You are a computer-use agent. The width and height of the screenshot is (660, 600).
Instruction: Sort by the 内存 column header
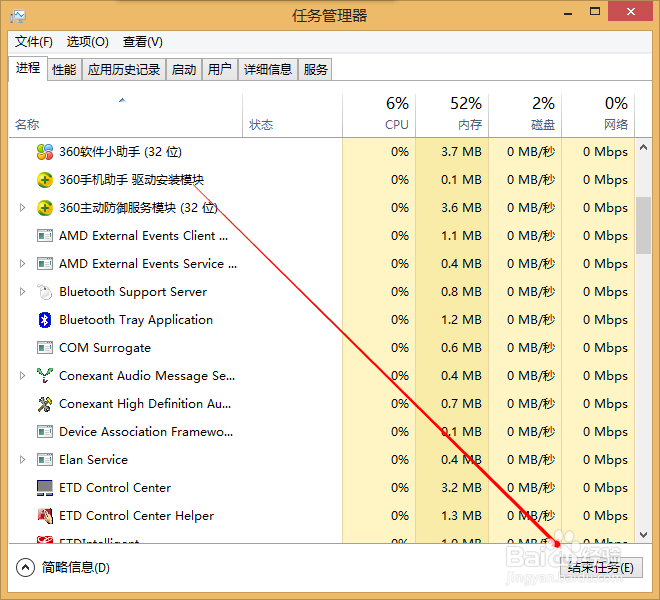tap(452, 116)
